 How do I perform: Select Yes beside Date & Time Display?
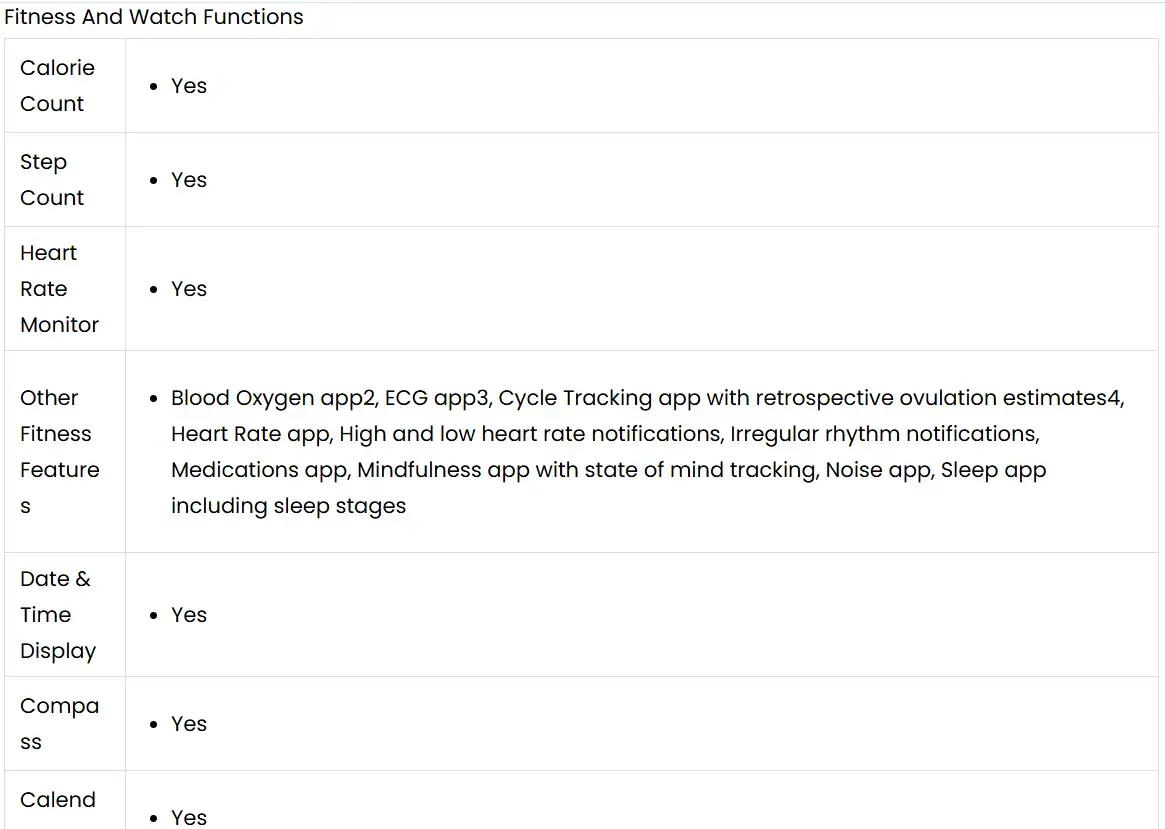coord(188,615)
